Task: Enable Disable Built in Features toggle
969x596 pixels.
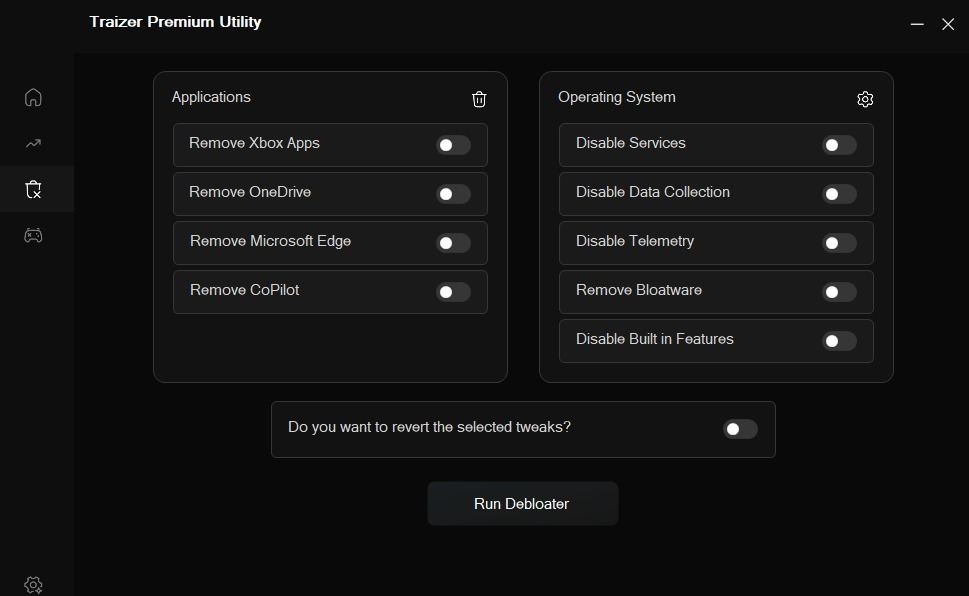Action: (839, 341)
